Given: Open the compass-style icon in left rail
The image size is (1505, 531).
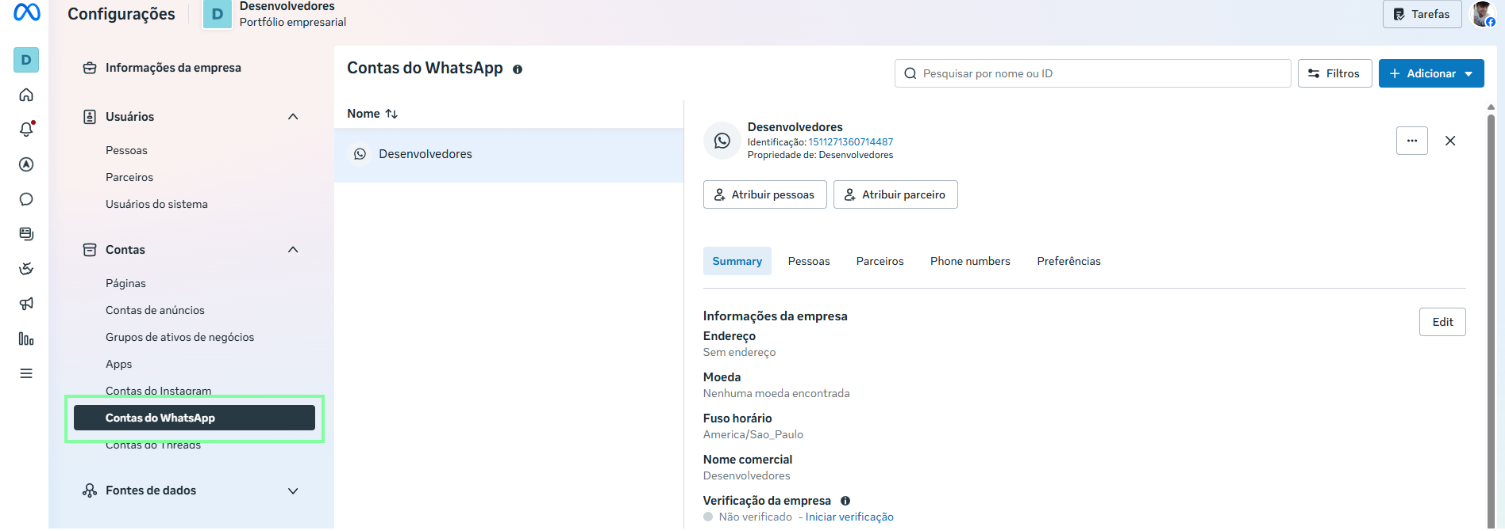Looking at the screenshot, I should click(26, 164).
